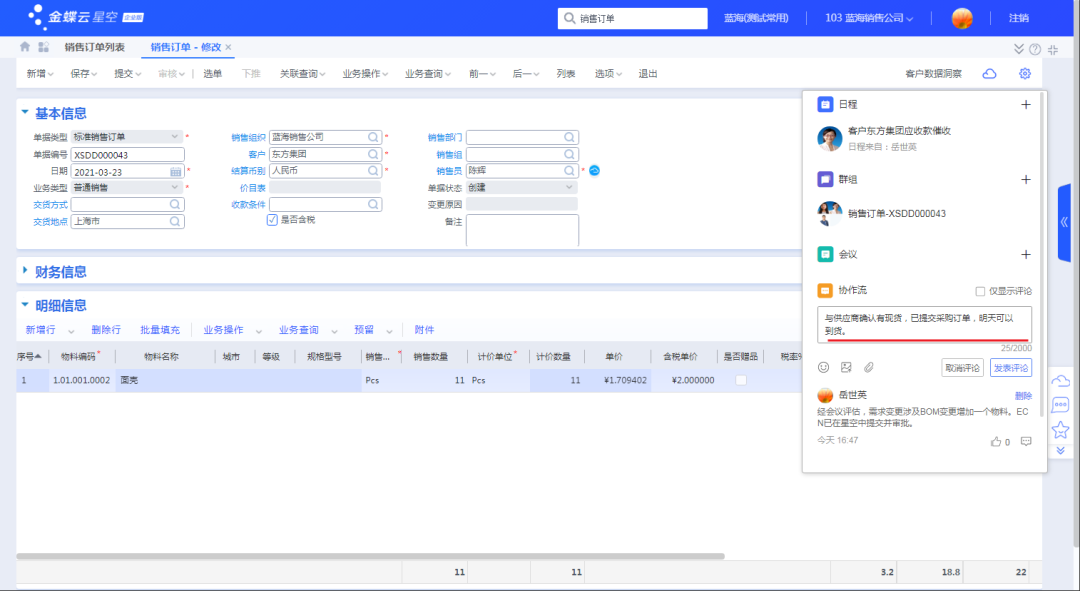Like 岳世英's comment with thumbs-up

tap(996, 442)
